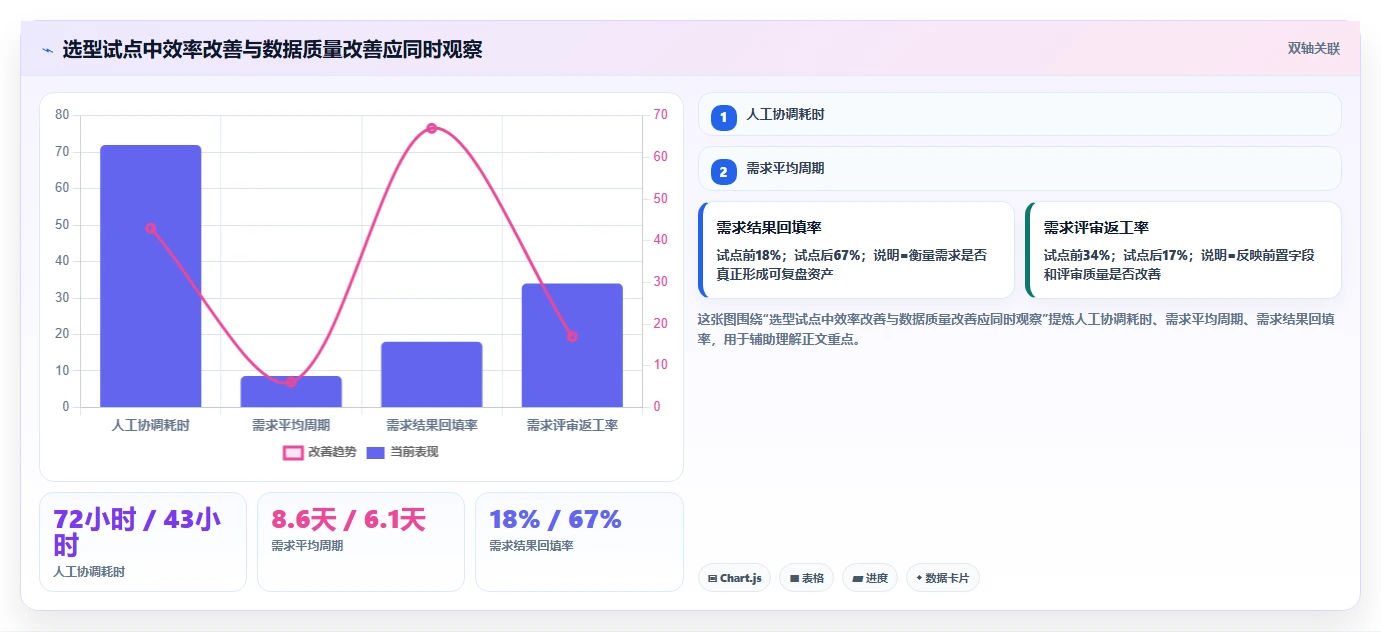The height and width of the screenshot is (632, 1381).
Task: Click right axis value 70
Action: pos(661,115)
